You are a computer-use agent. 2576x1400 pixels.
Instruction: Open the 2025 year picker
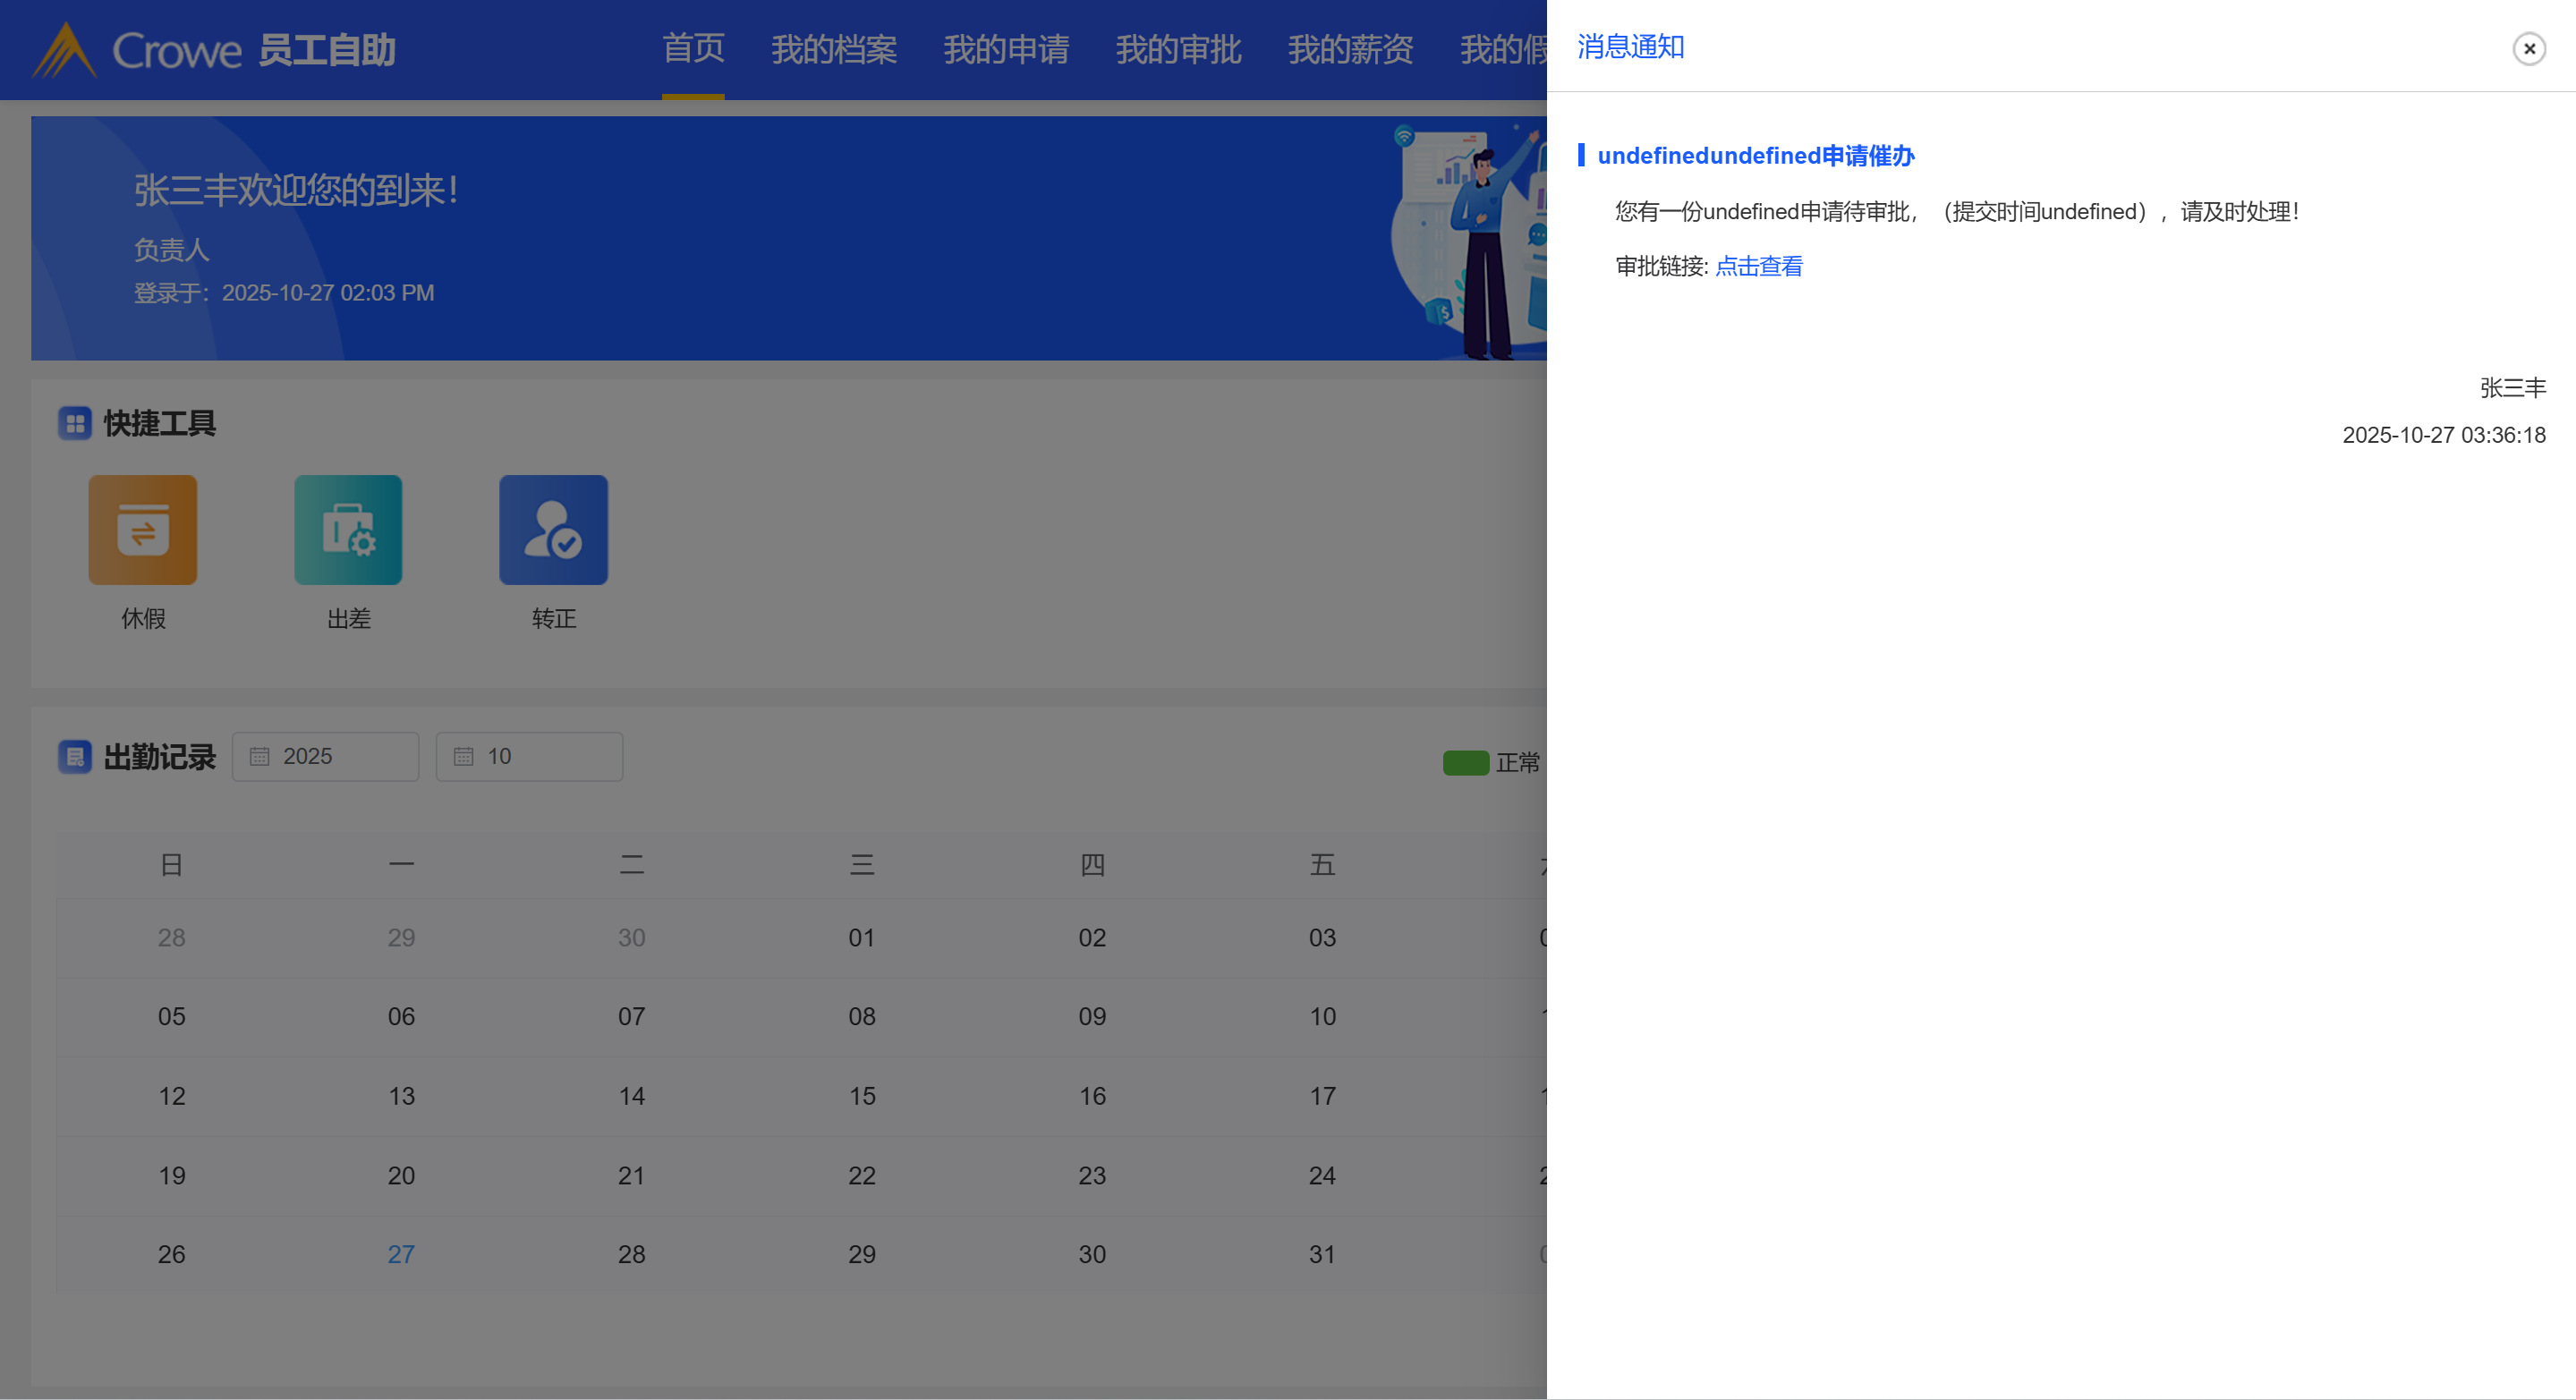340,756
